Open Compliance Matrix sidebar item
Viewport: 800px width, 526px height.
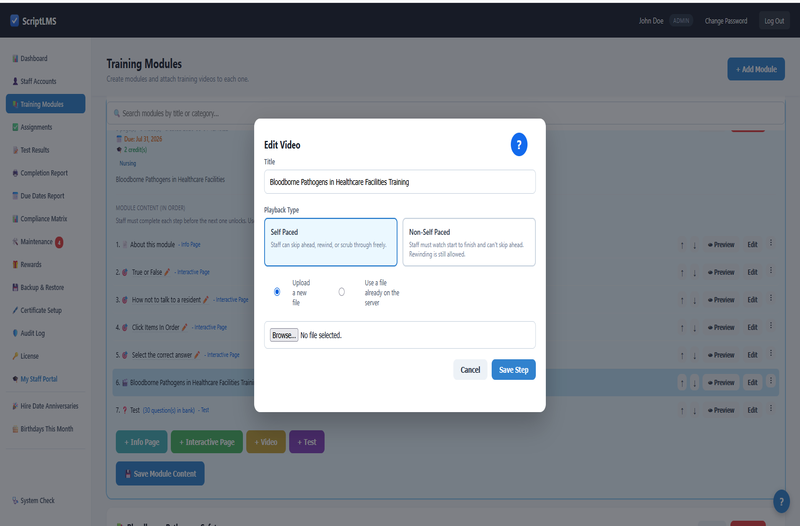[45, 219]
